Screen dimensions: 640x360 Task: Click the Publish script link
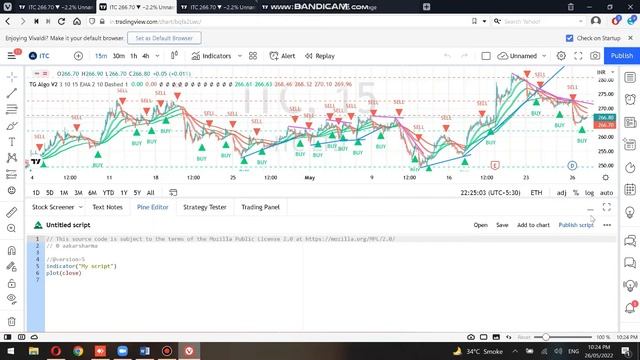tap(576, 225)
